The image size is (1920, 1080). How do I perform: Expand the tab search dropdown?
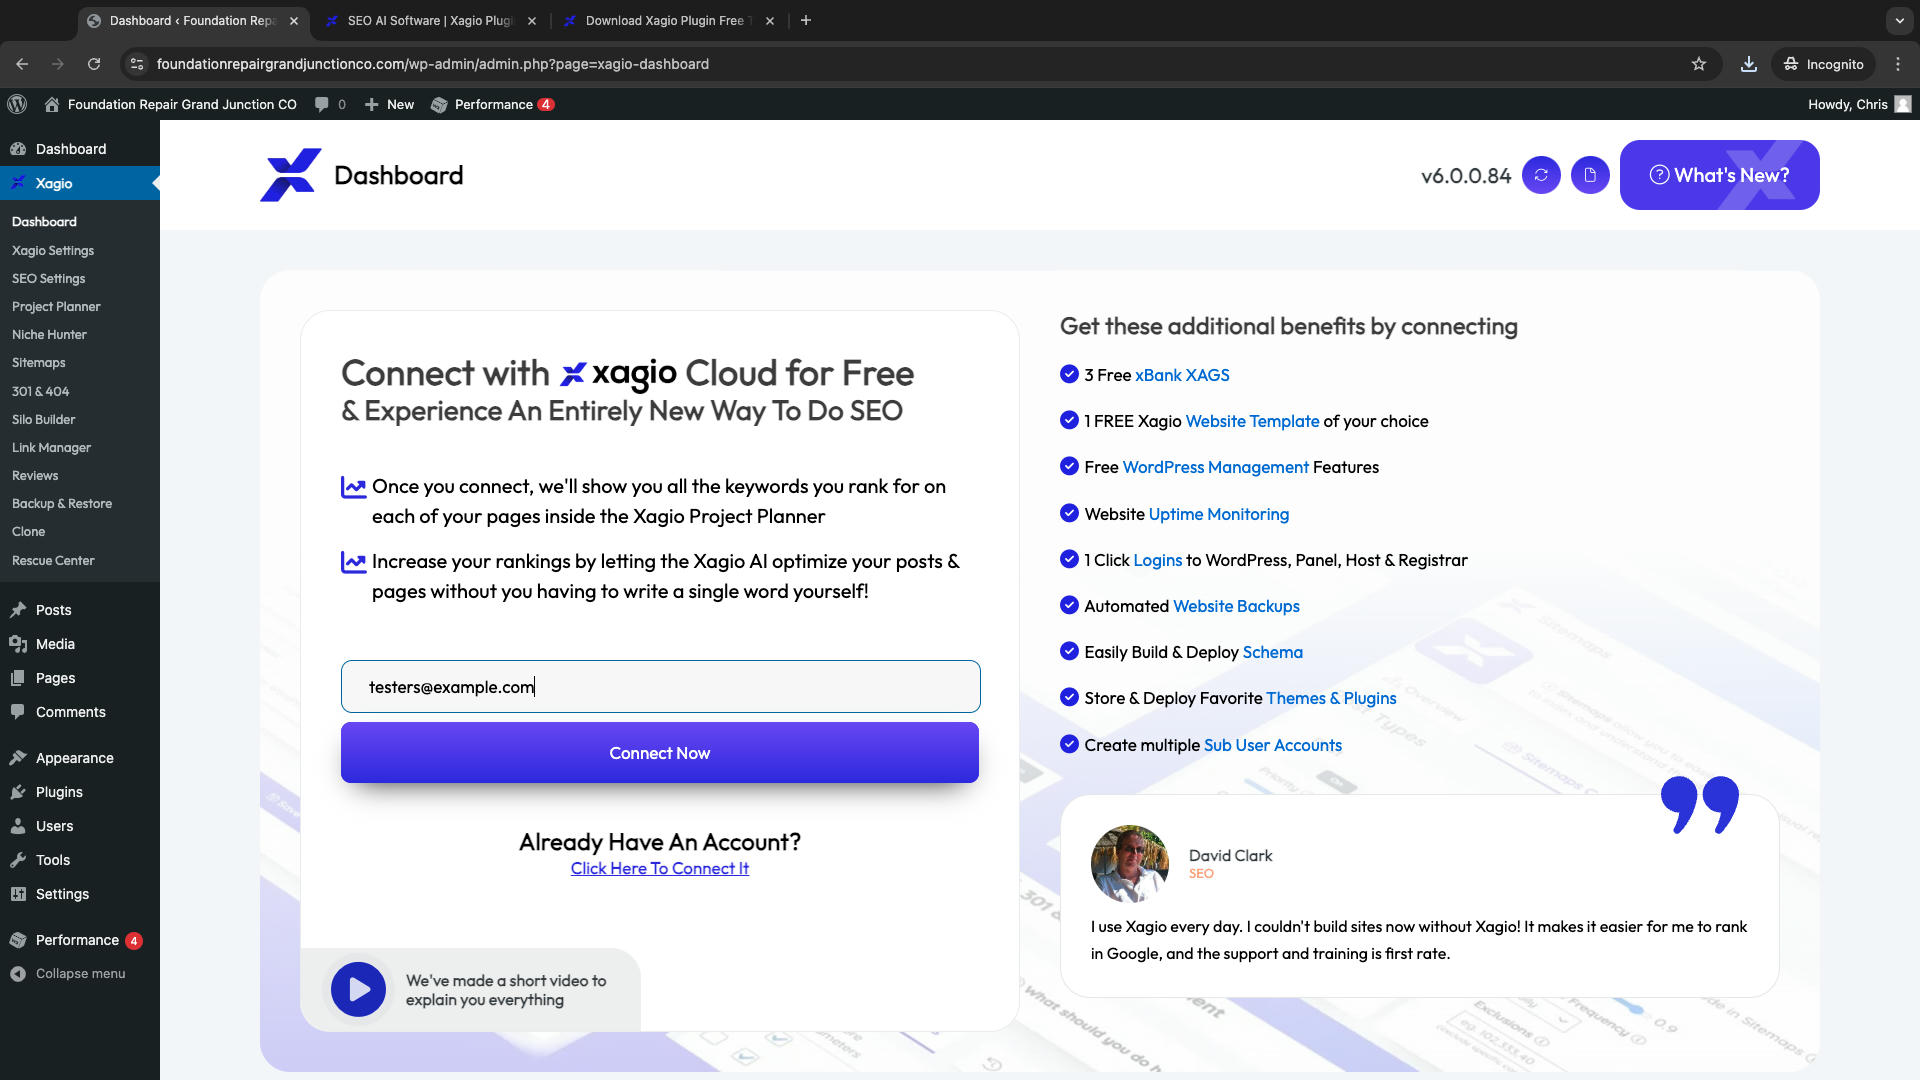coord(1899,20)
